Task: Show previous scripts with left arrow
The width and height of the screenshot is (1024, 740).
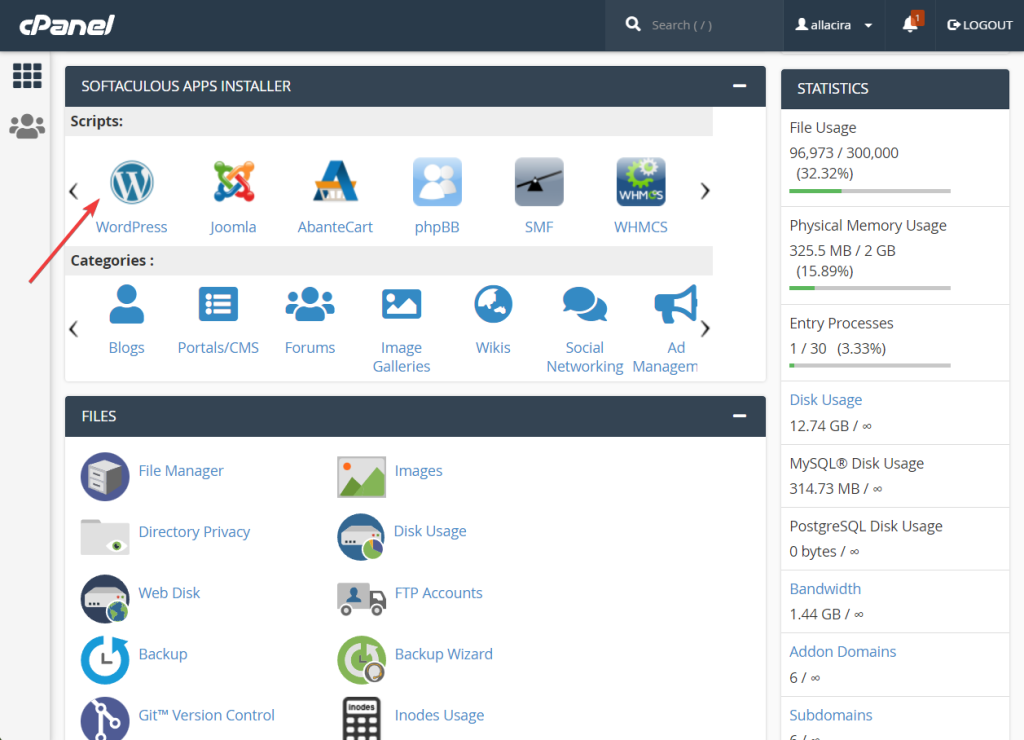Action: [74, 191]
